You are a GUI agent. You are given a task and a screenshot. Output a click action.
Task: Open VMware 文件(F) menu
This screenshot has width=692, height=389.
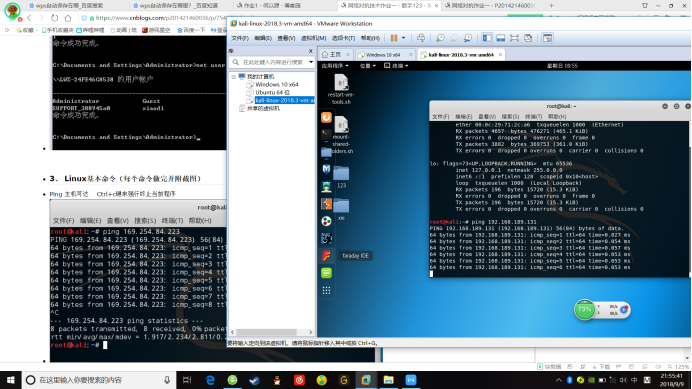pos(240,38)
